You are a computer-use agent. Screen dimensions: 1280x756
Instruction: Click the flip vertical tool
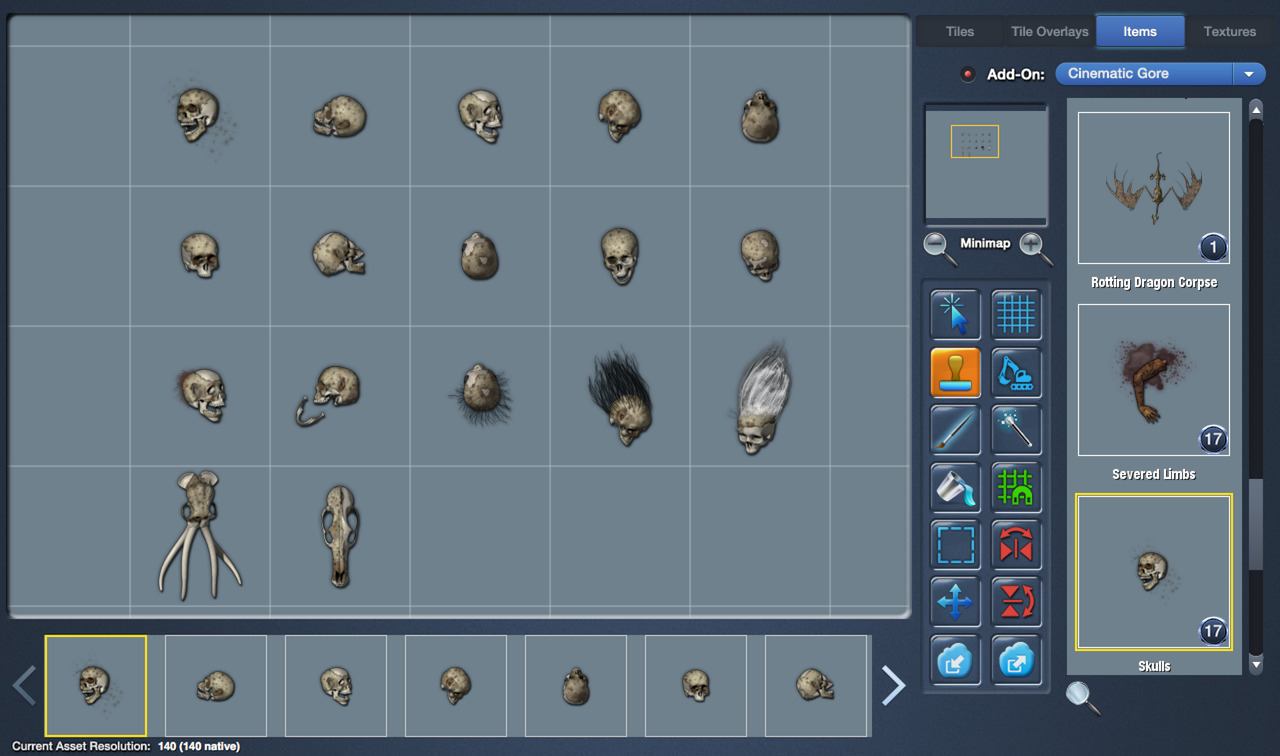pos(1016,602)
